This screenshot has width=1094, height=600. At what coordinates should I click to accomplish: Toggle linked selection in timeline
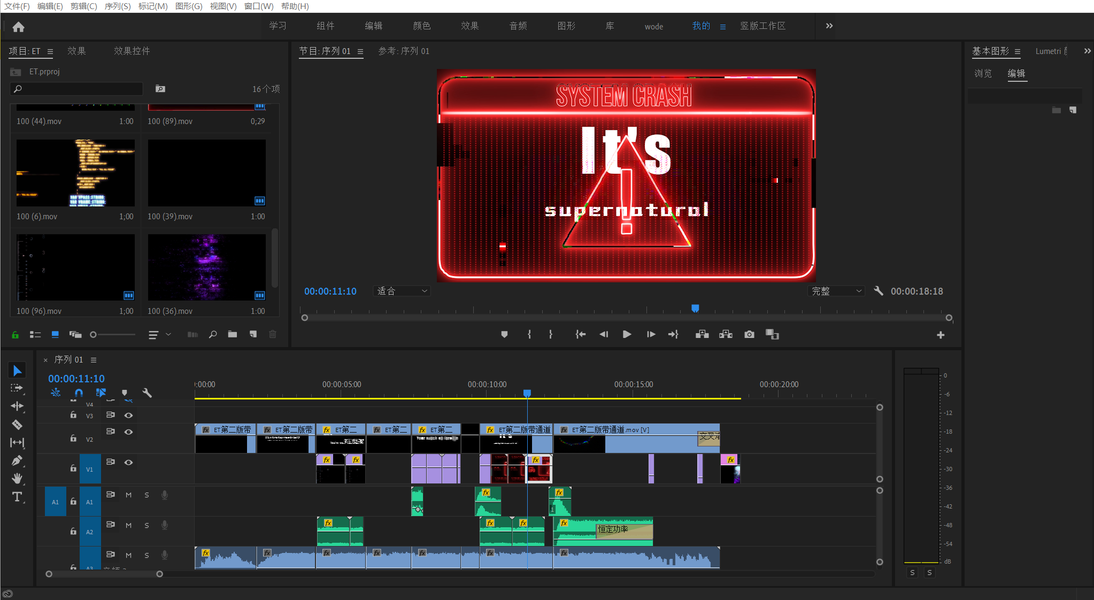(x=101, y=393)
